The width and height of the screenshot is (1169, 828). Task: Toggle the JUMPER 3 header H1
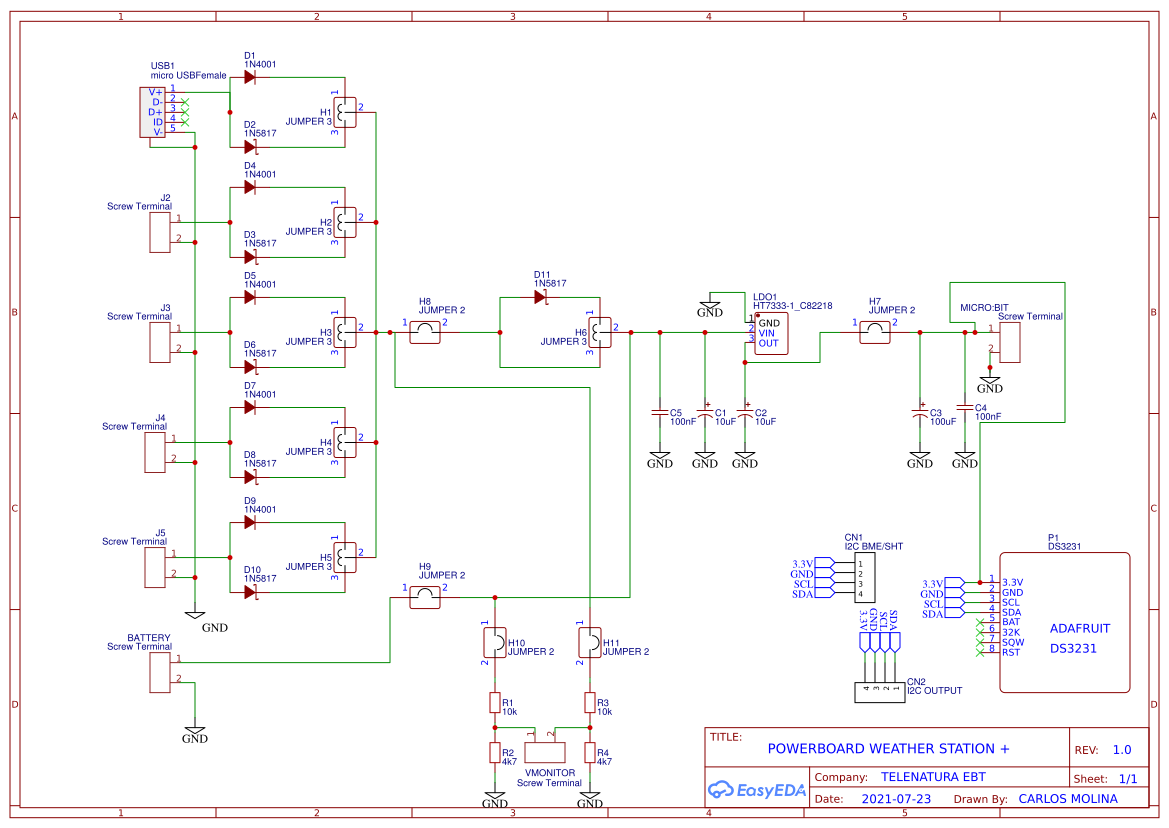tap(345, 114)
